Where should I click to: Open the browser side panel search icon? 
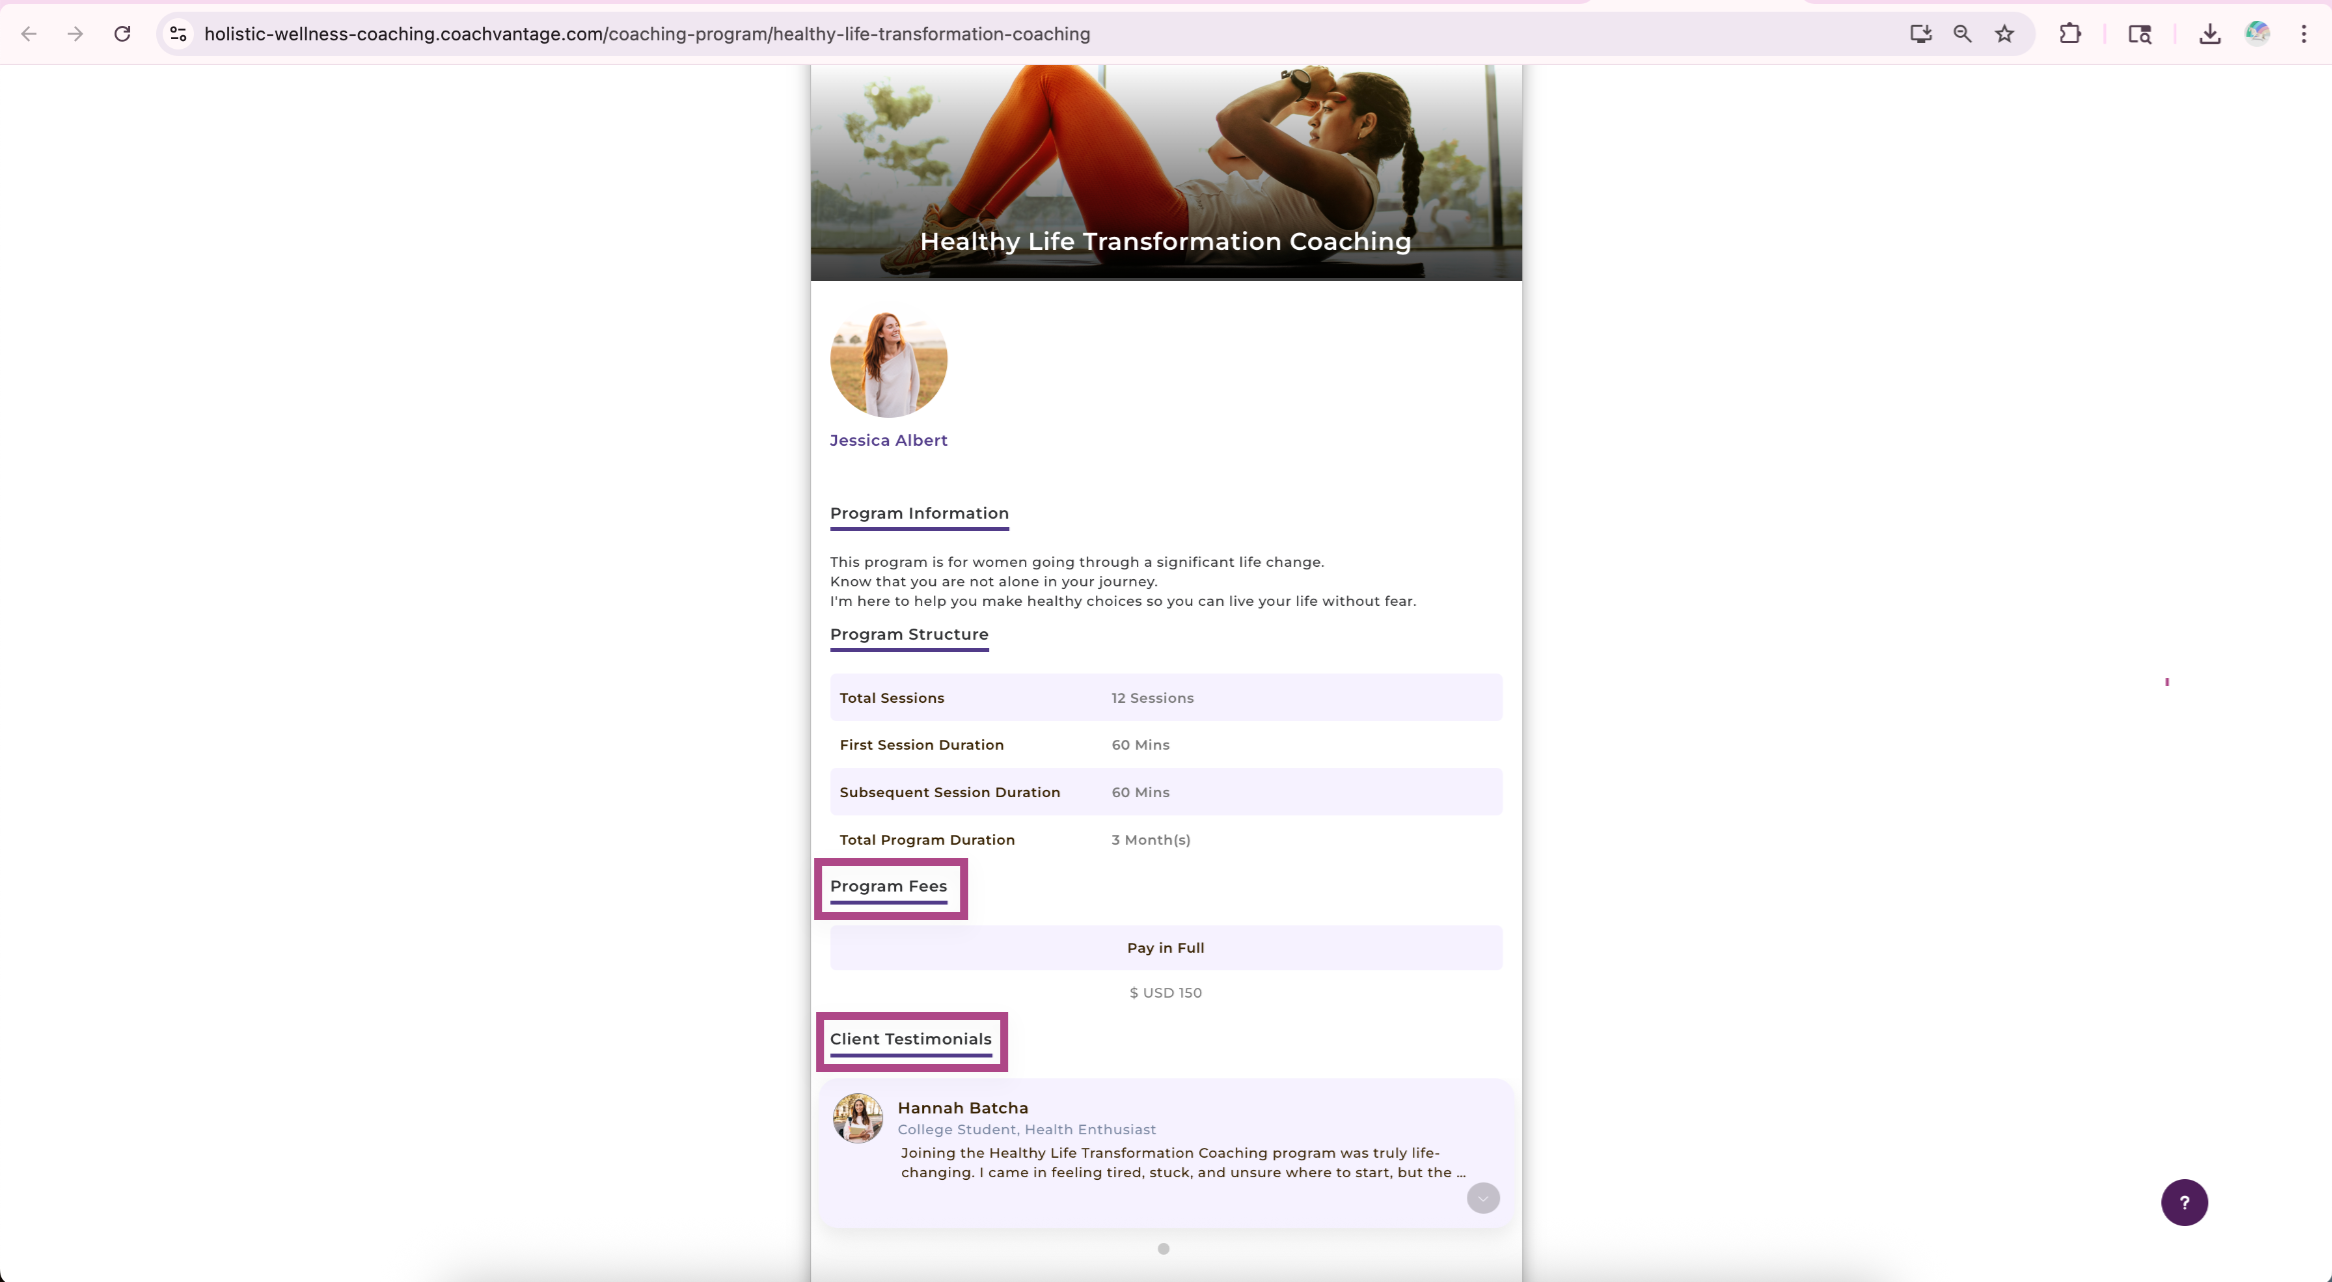[2139, 34]
